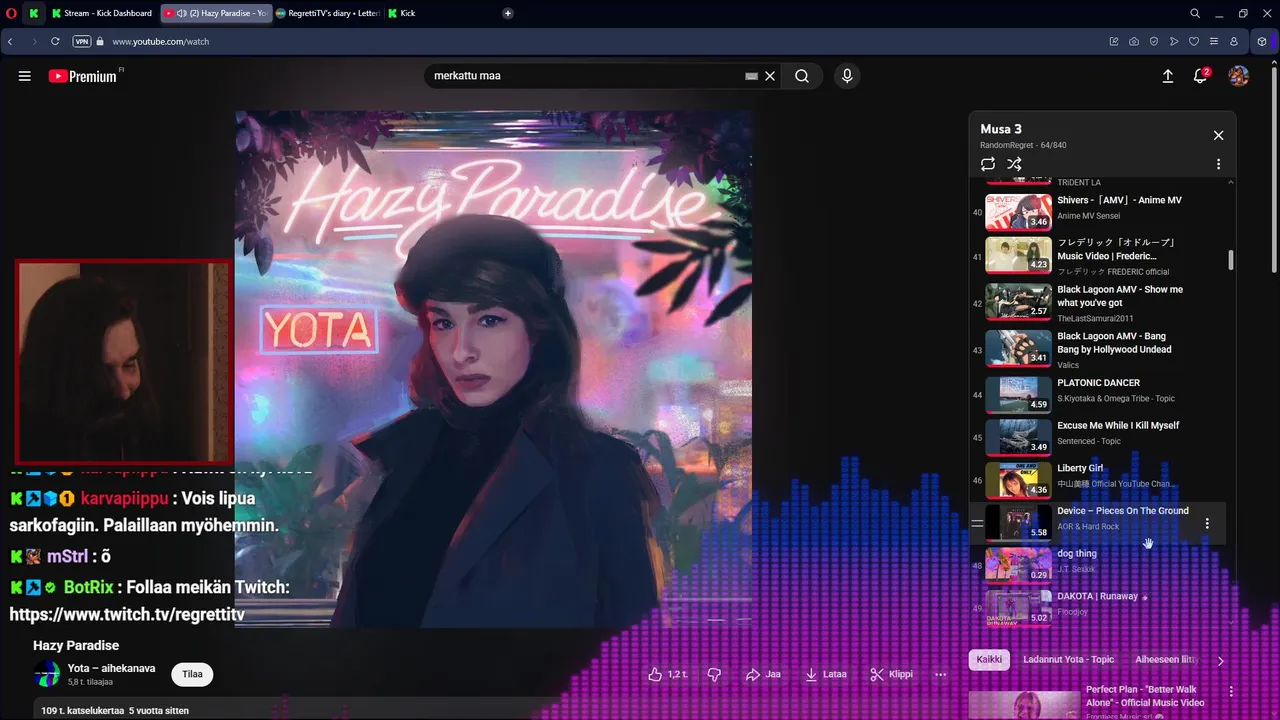
Task: Open the pinned Kick tab
Action: click(x=34, y=13)
